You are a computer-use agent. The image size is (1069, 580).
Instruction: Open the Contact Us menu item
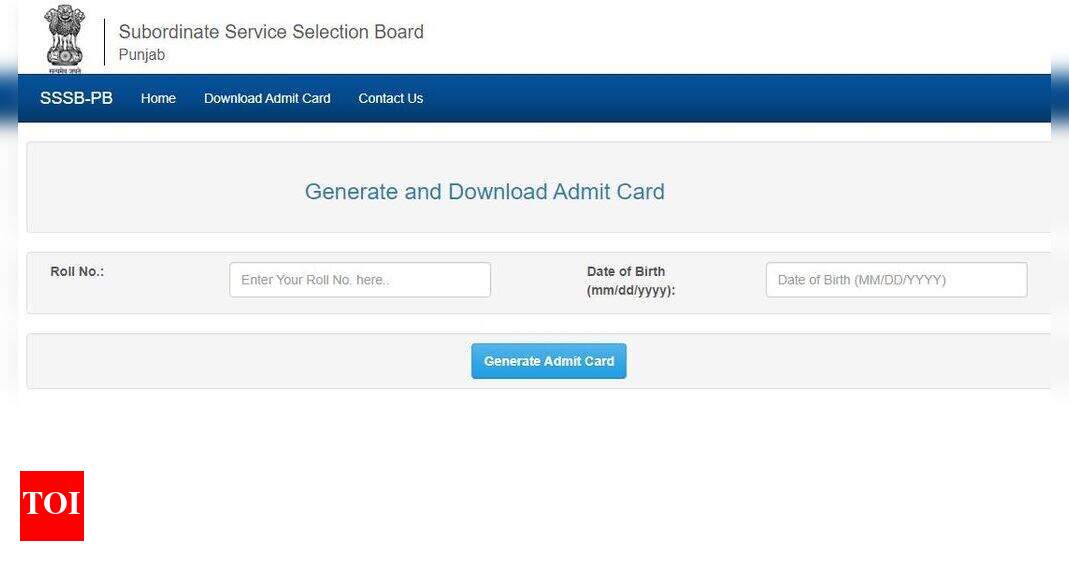point(391,98)
